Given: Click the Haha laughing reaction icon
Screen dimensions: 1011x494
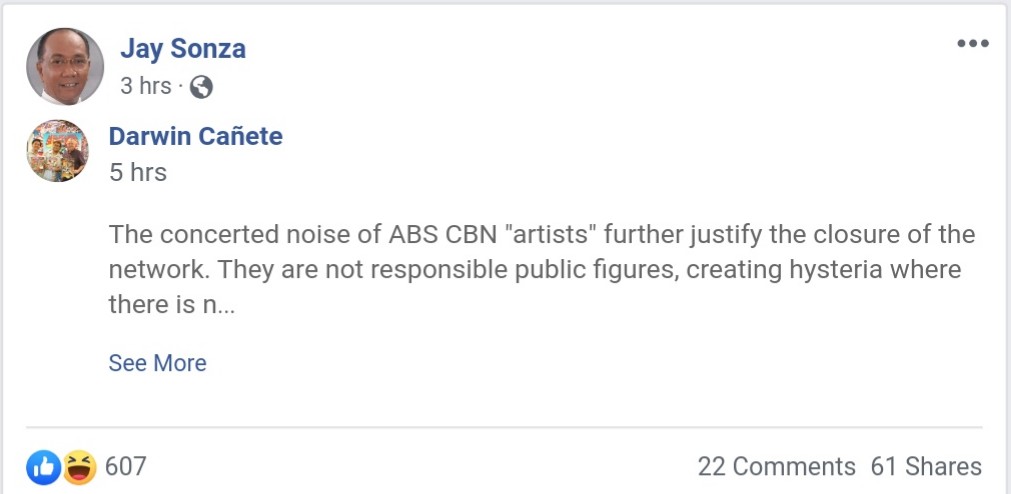Looking at the screenshot, I should click(x=79, y=466).
